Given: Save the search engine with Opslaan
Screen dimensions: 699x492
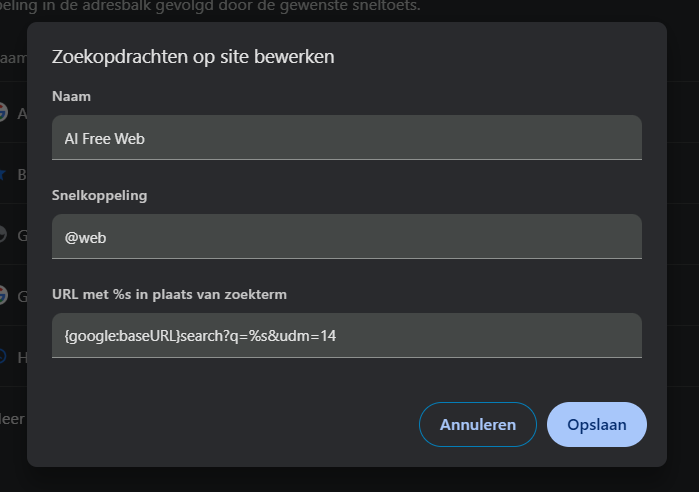Looking at the screenshot, I should coord(596,425).
